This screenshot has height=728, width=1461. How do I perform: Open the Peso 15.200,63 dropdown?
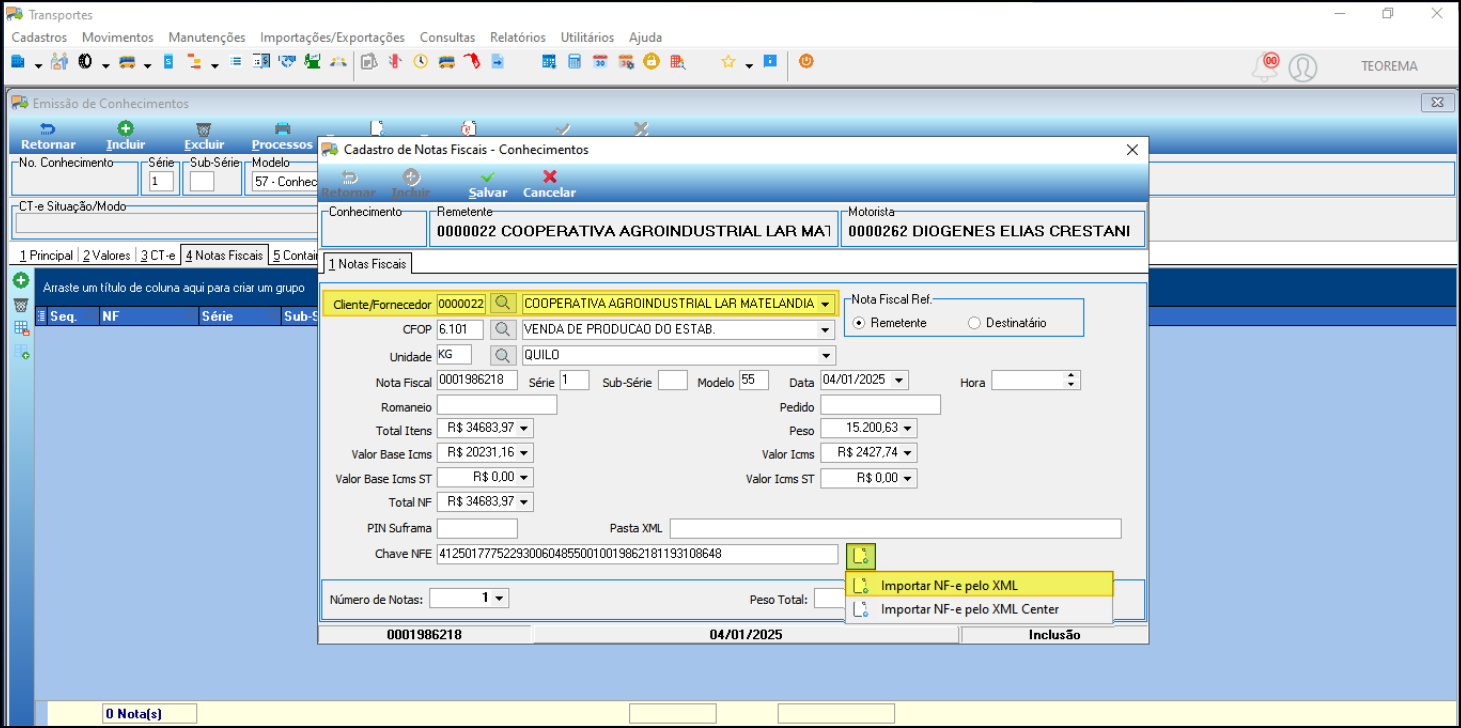coord(908,429)
